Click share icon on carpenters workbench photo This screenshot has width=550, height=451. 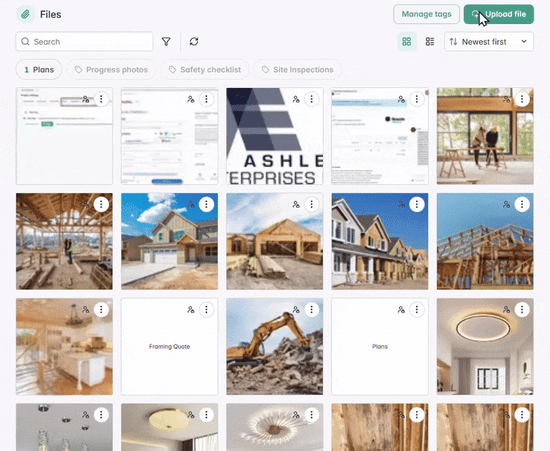pyautogui.click(x=507, y=99)
